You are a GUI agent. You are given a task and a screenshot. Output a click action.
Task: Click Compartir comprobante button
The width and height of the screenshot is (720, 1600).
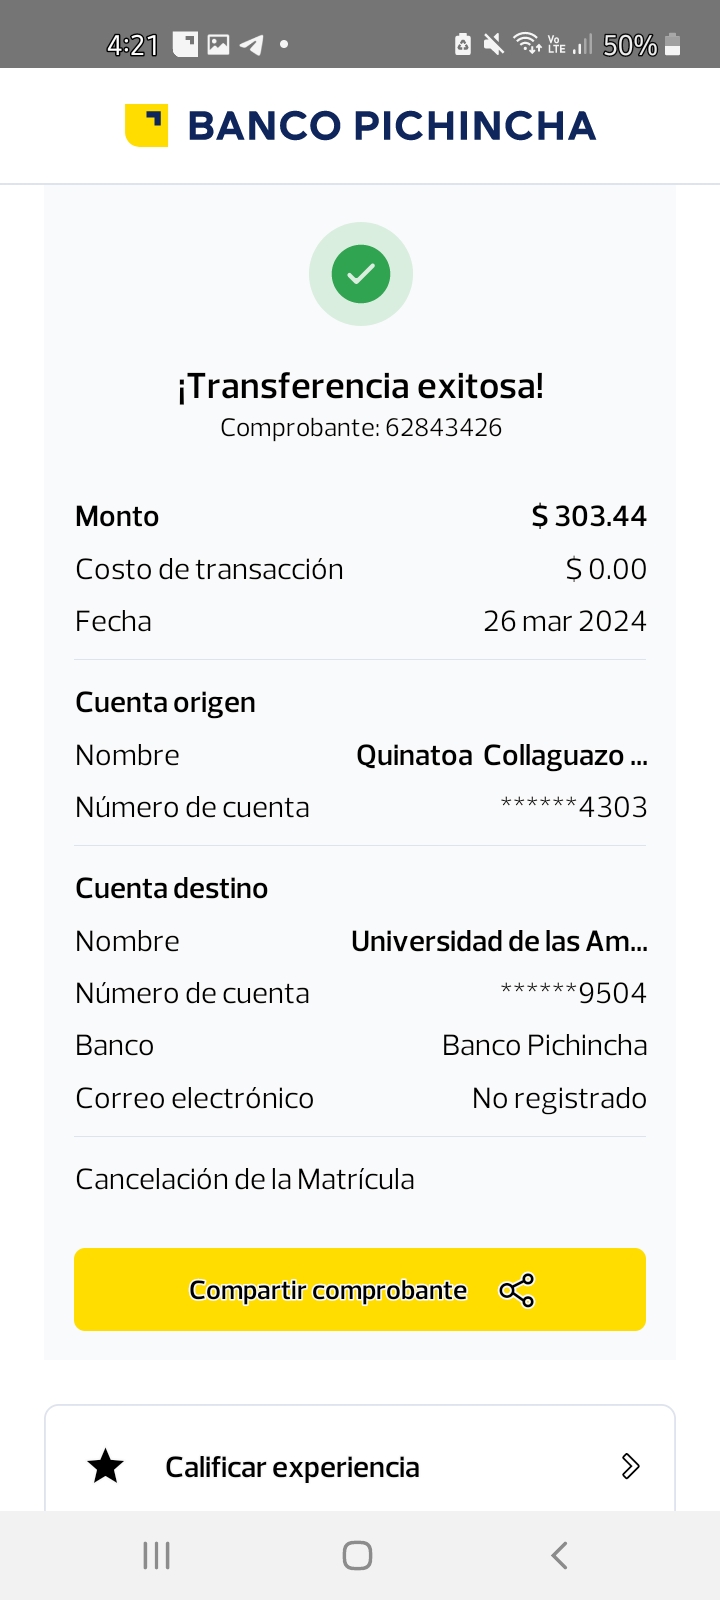[x=329, y=1290]
